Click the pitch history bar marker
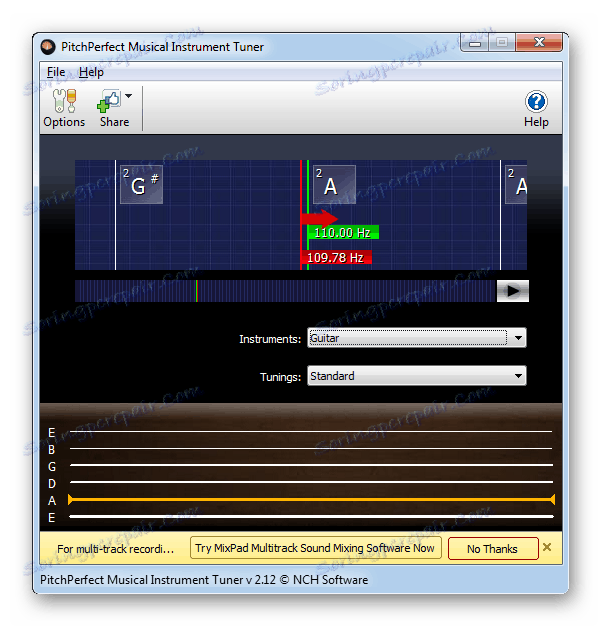Screen dimensions: 602x627 coord(196,291)
